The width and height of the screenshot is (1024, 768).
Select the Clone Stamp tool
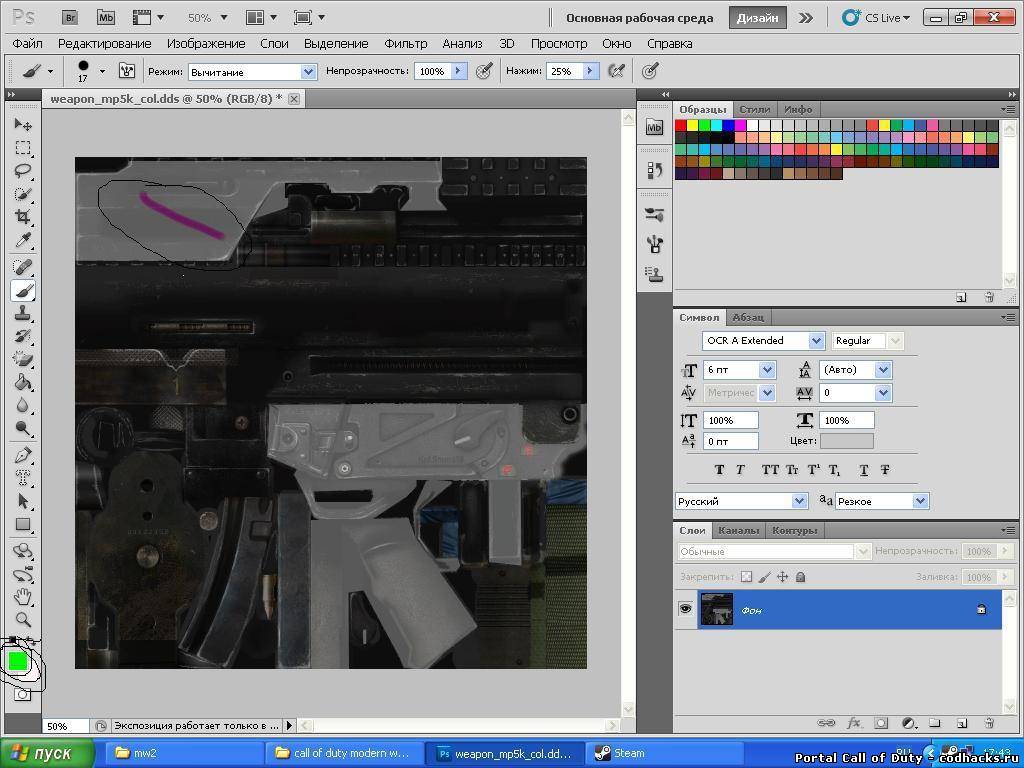click(23, 313)
